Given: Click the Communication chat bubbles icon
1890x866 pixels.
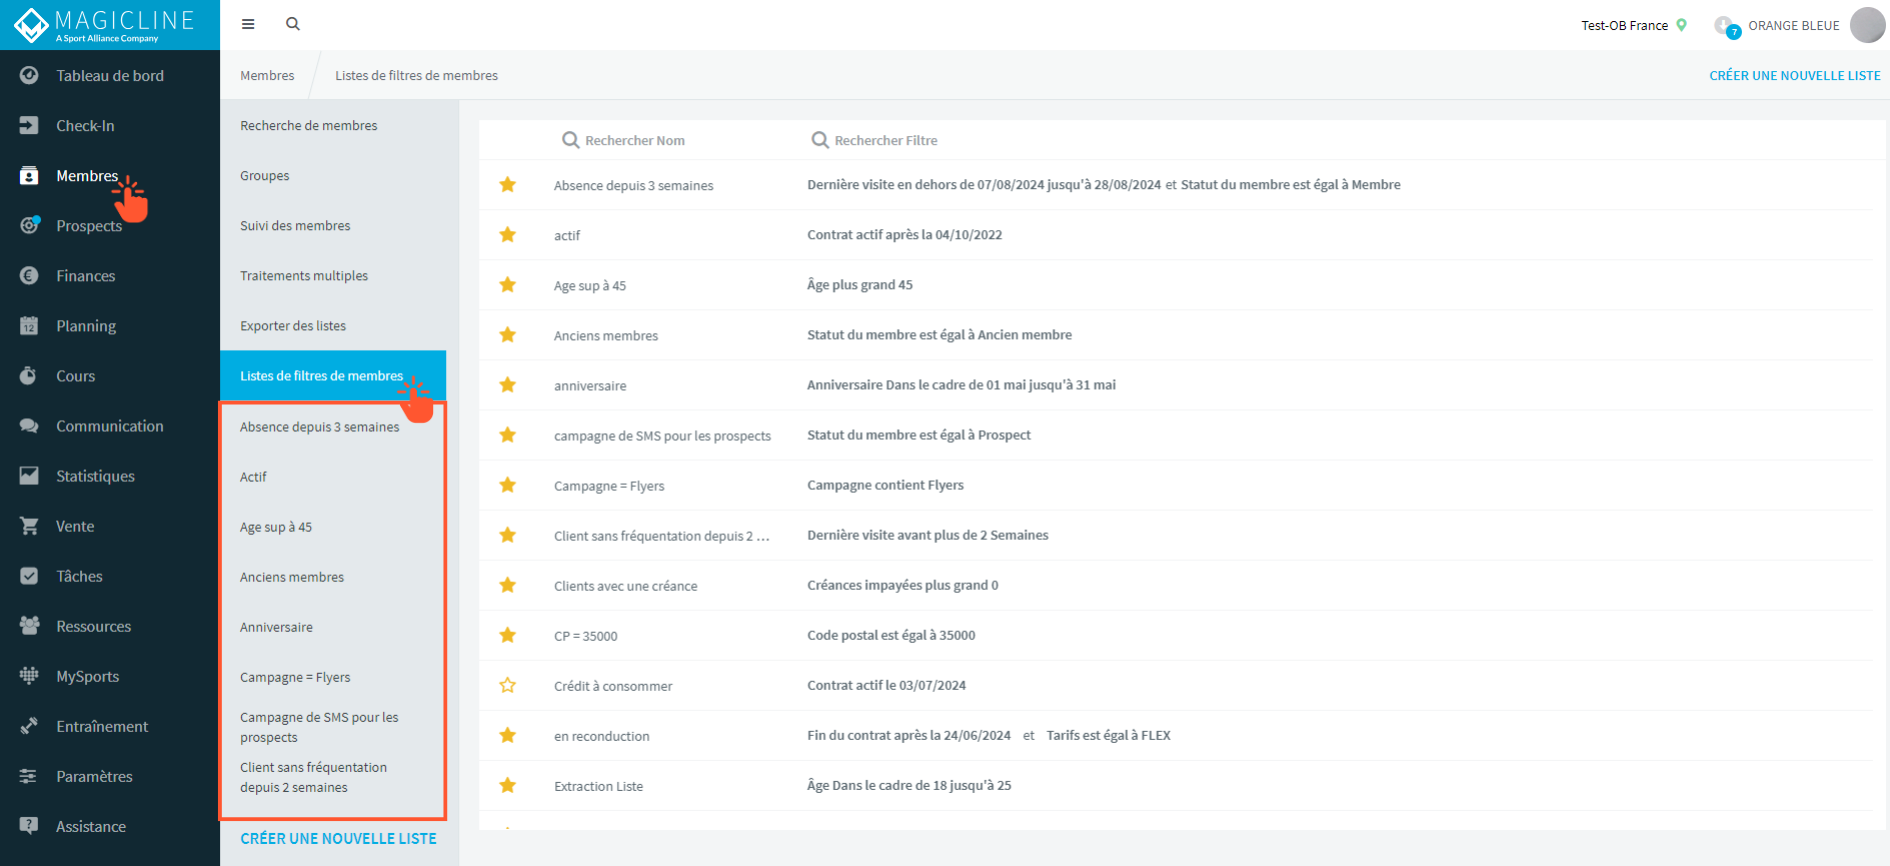Looking at the screenshot, I should pos(29,425).
